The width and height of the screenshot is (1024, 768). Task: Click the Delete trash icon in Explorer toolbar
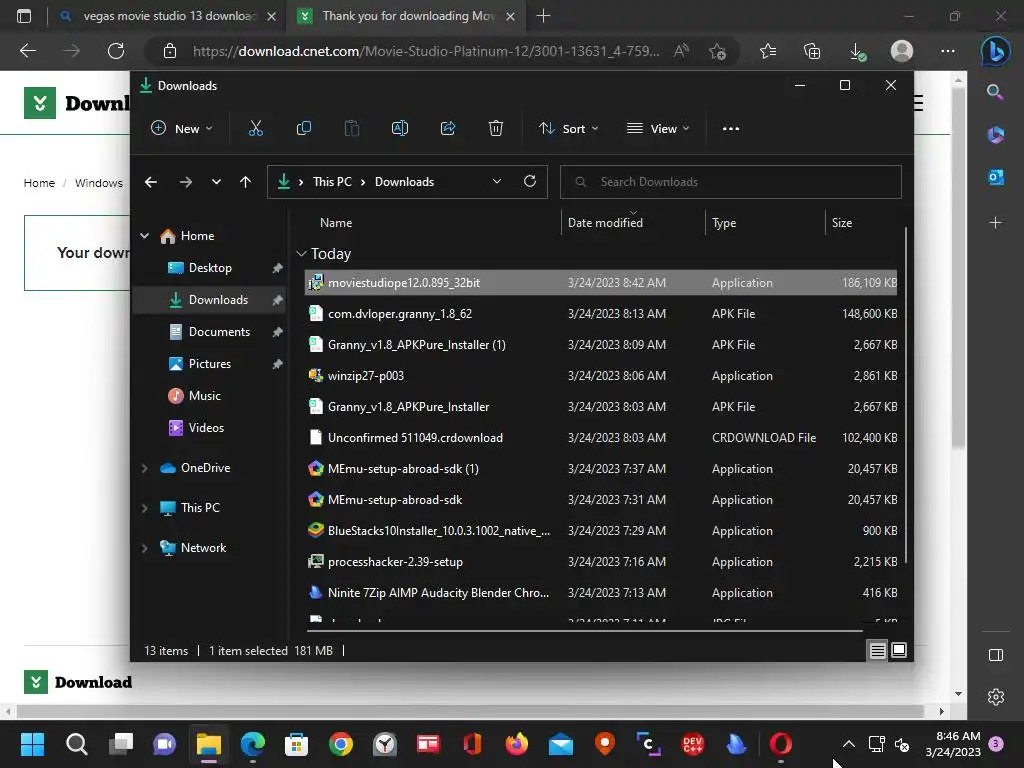coord(496,129)
